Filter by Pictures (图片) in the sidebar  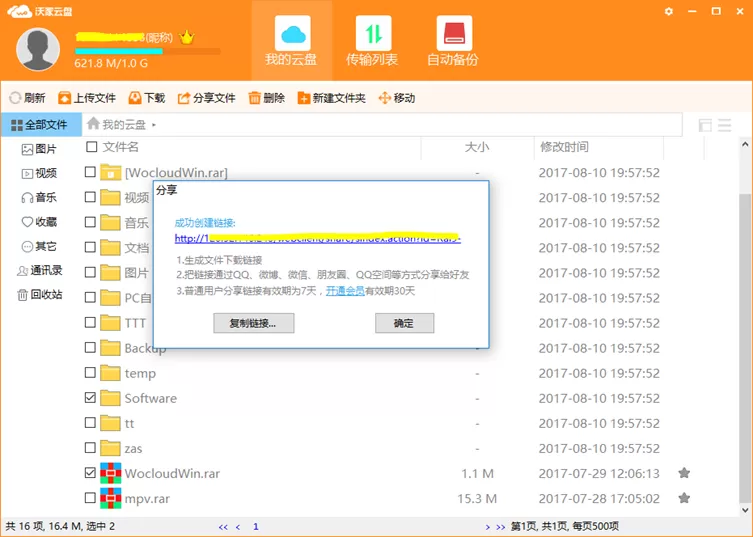click(39, 149)
